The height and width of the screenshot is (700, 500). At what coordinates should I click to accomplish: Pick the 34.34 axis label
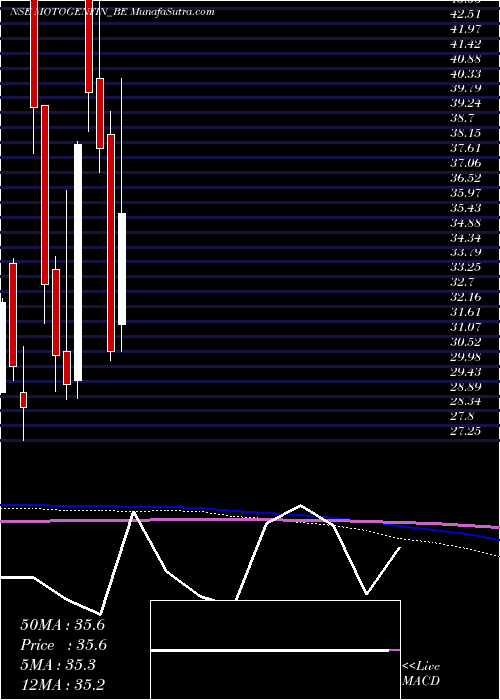pyautogui.click(x=466, y=238)
